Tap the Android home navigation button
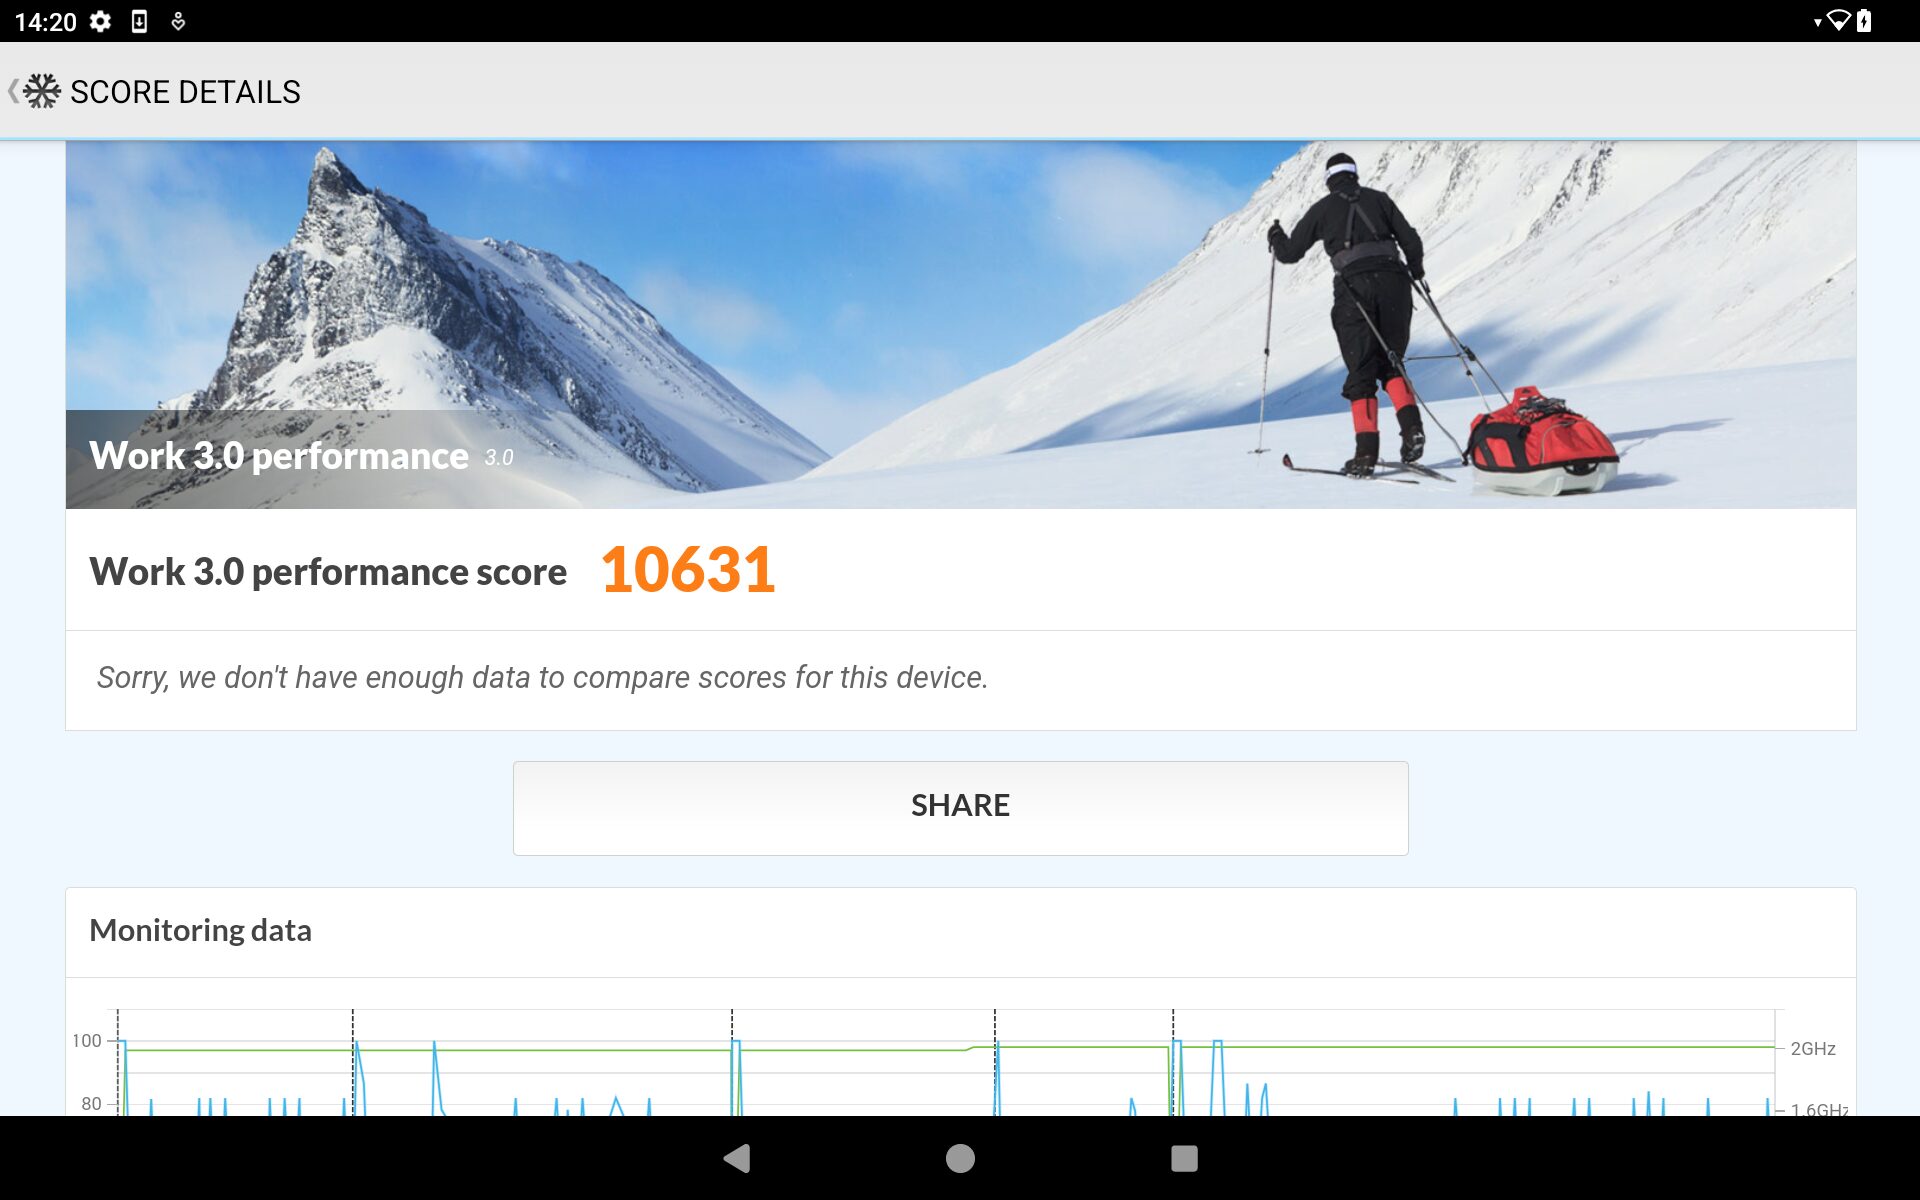 (x=960, y=1158)
